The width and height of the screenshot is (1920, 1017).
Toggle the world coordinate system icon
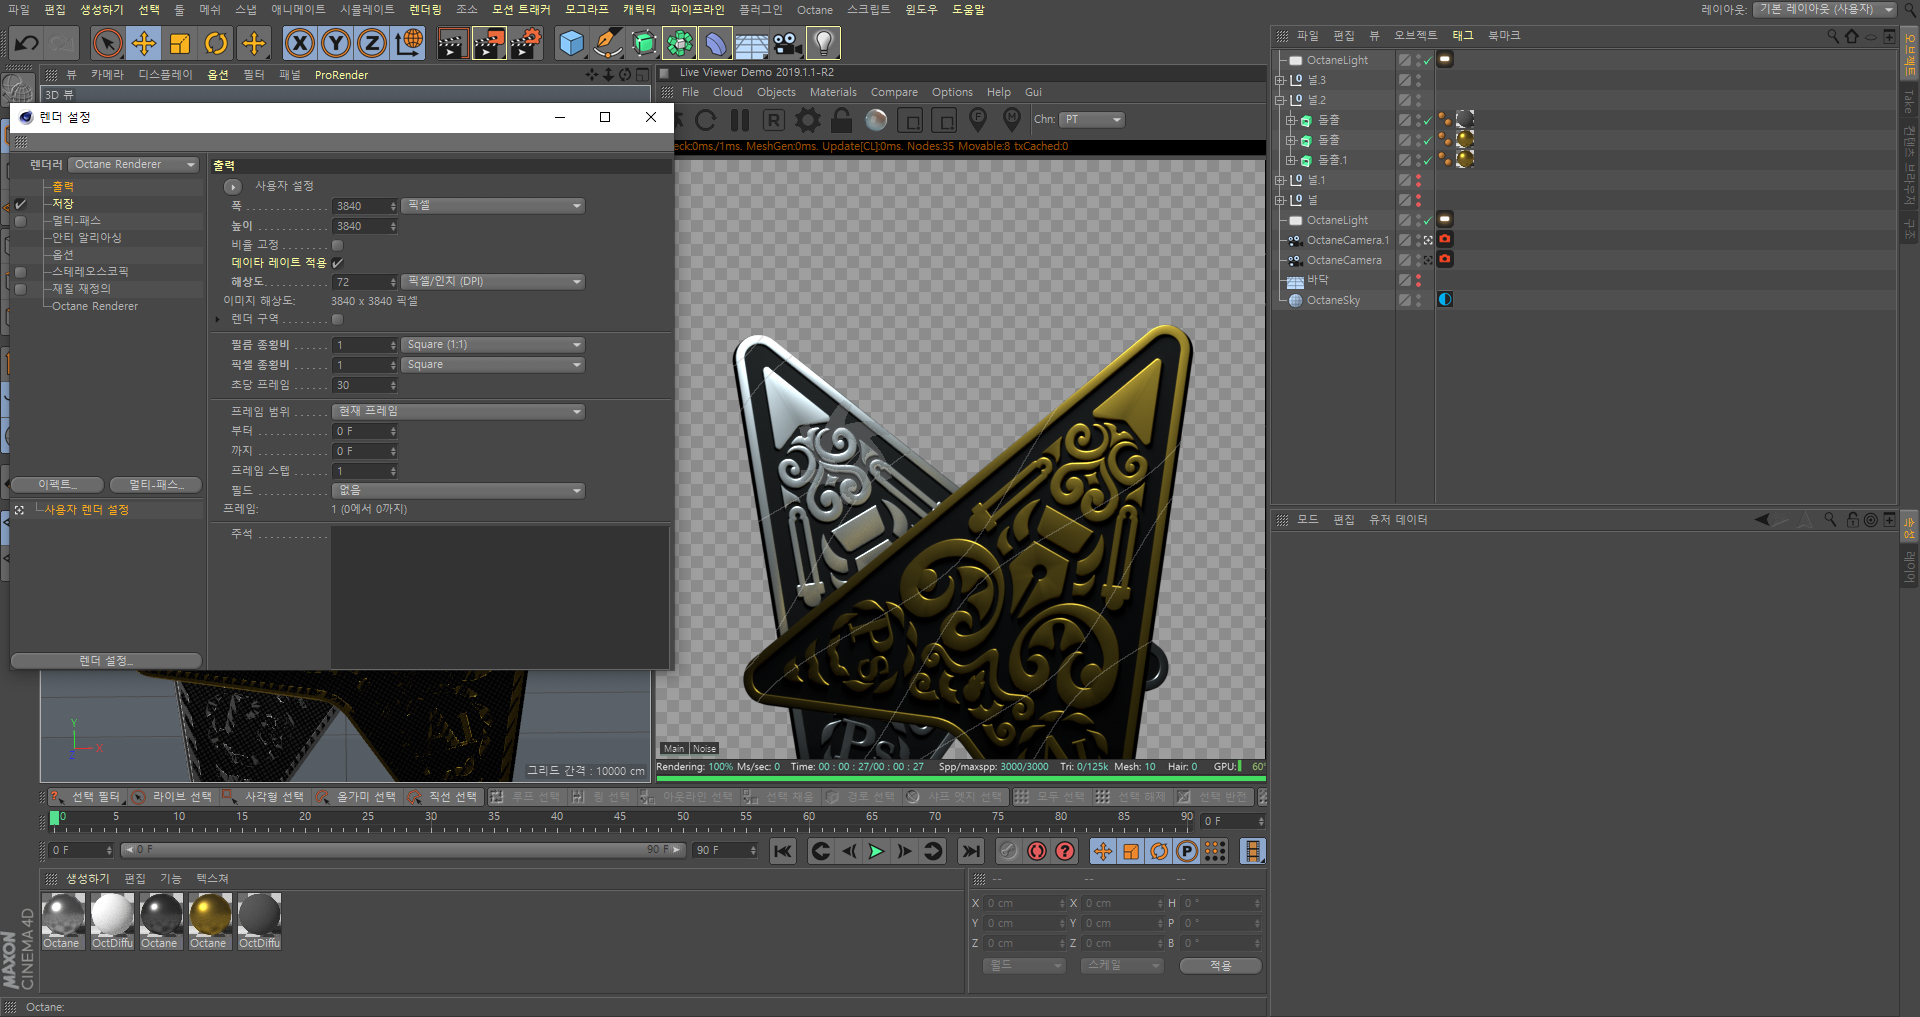409,43
